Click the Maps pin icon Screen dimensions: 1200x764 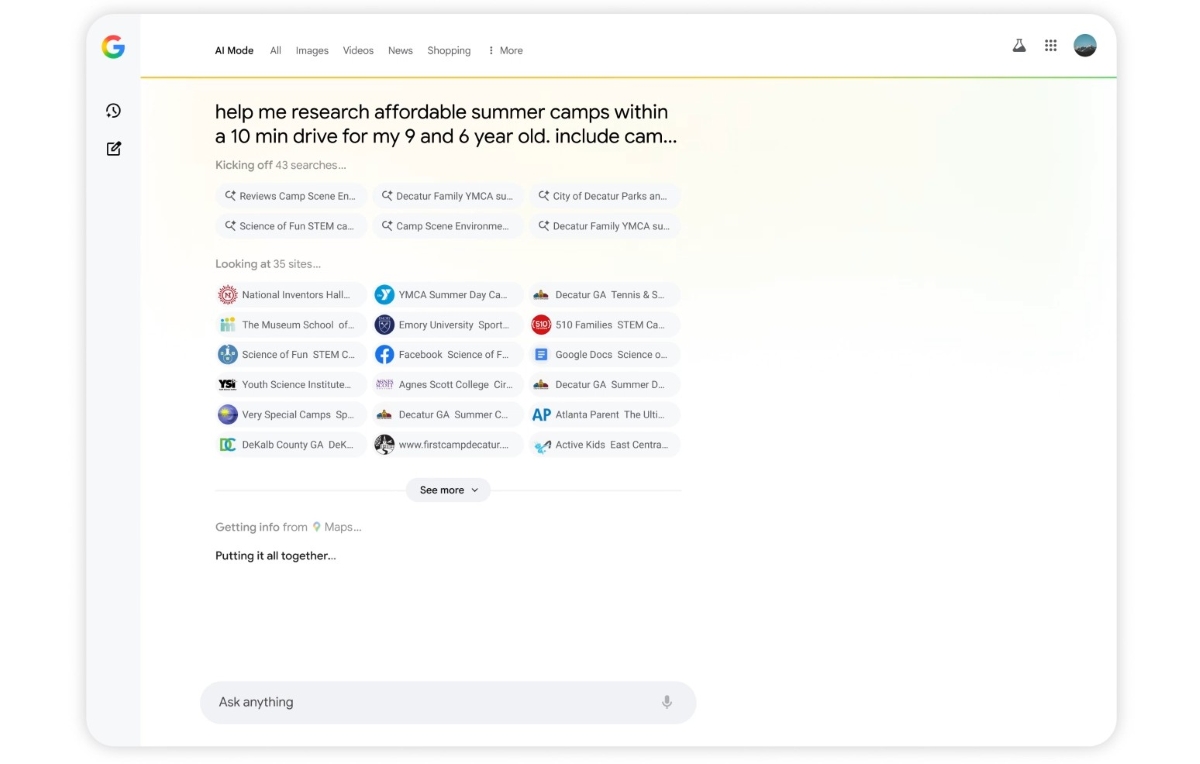coord(317,527)
